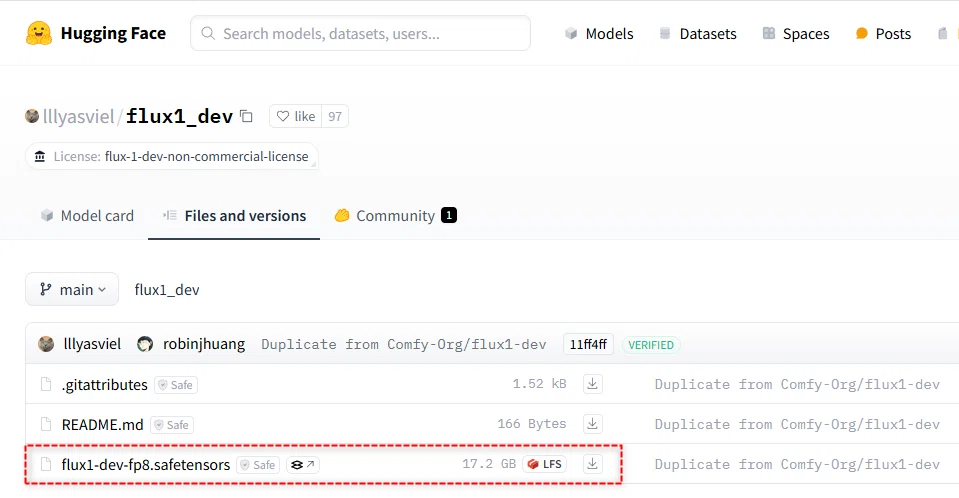
Task: Copy the repository name with copy icon
Action: (x=246, y=116)
